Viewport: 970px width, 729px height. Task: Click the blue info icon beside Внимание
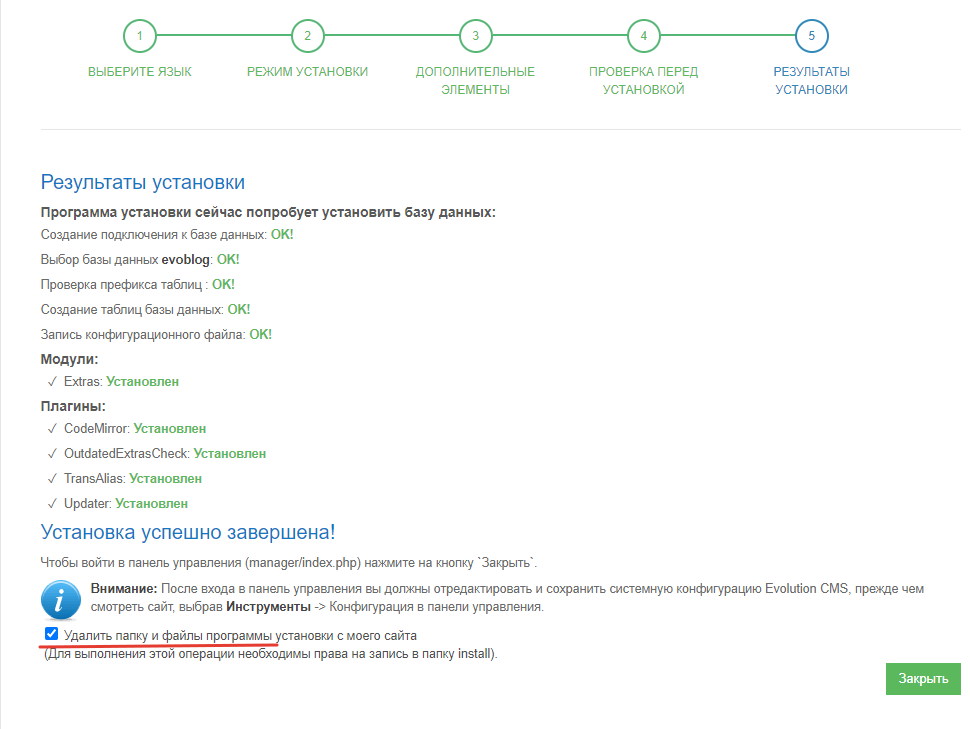point(61,600)
